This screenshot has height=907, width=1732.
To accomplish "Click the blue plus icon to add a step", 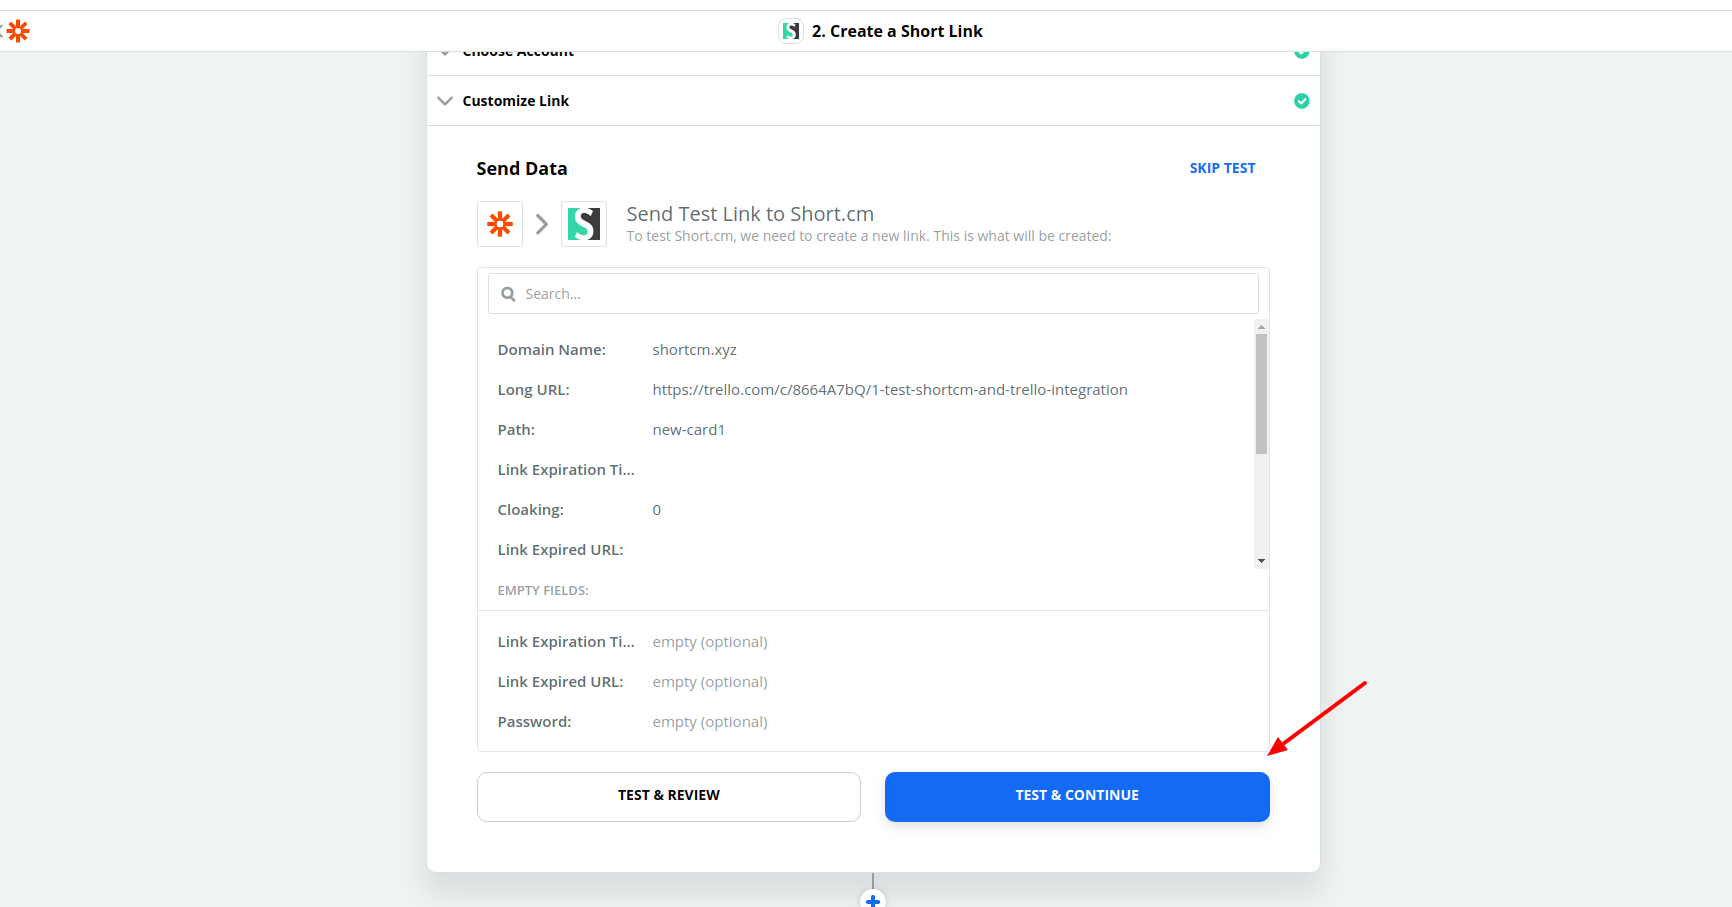I will (x=873, y=900).
